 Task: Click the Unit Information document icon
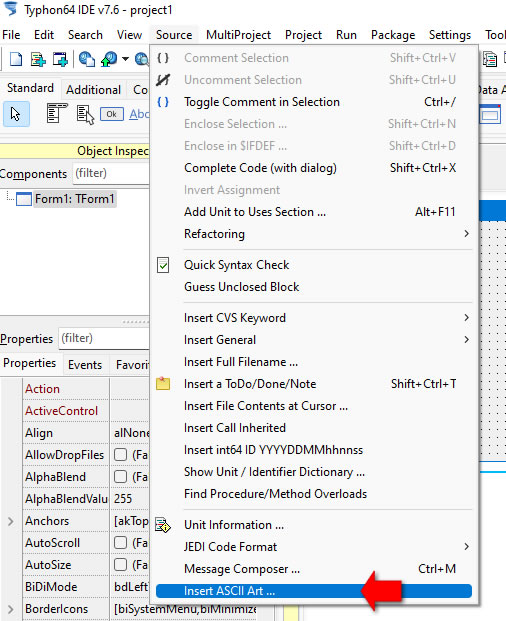coord(163,525)
